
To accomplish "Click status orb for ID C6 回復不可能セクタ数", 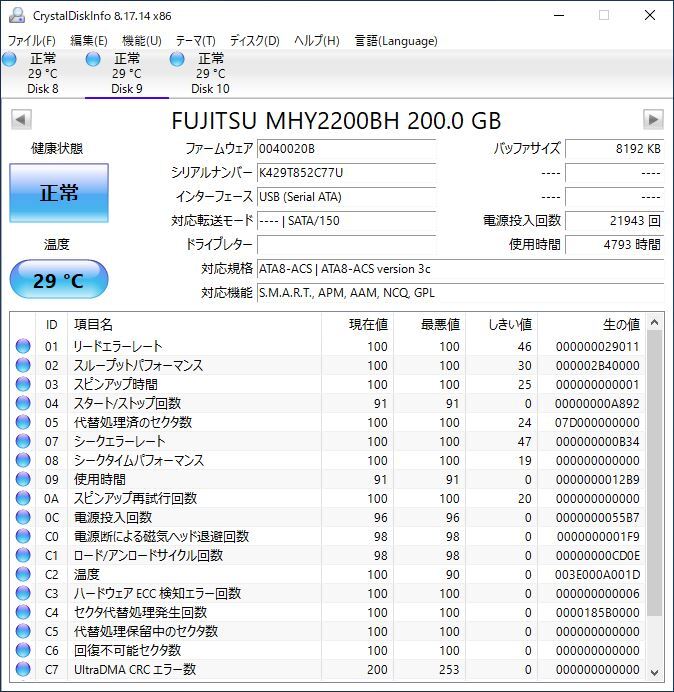I will [23, 650].
